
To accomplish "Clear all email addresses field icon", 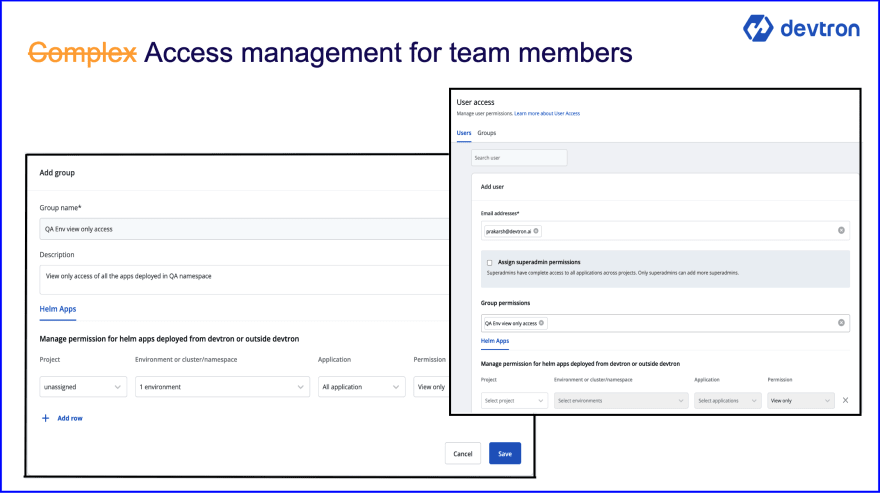I will pyautogui.click(x=841, y=230).
